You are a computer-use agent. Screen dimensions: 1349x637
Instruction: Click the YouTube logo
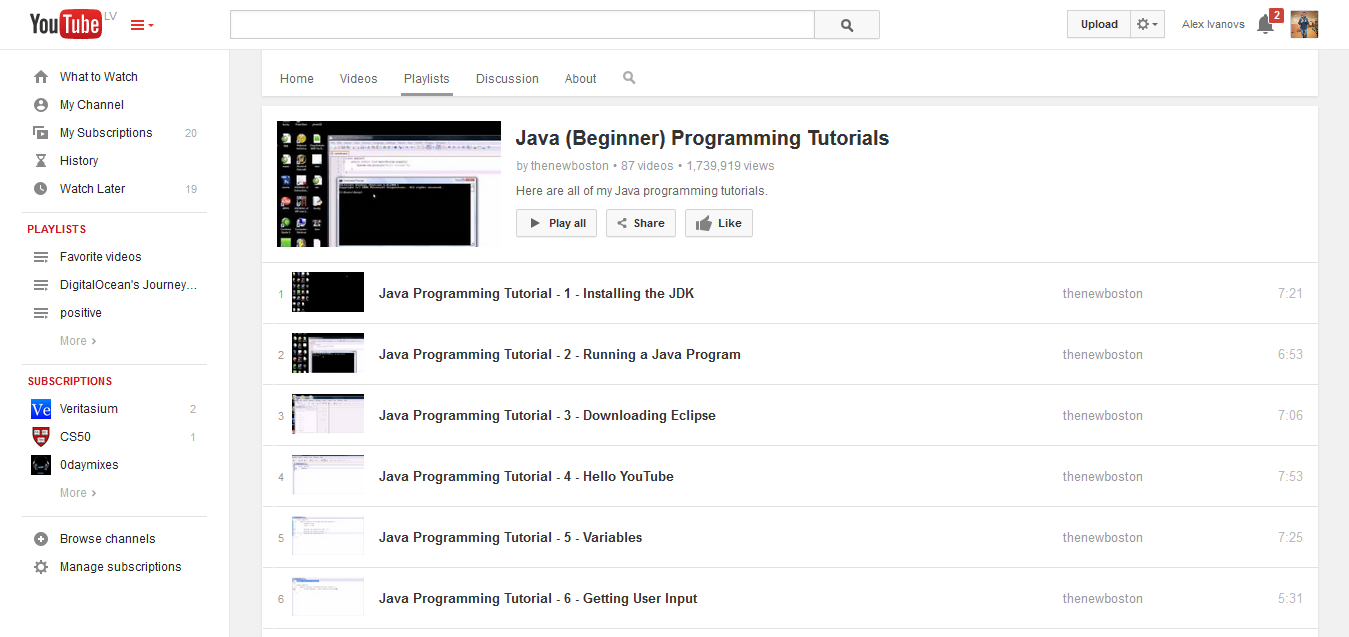[x=66, y=24]
